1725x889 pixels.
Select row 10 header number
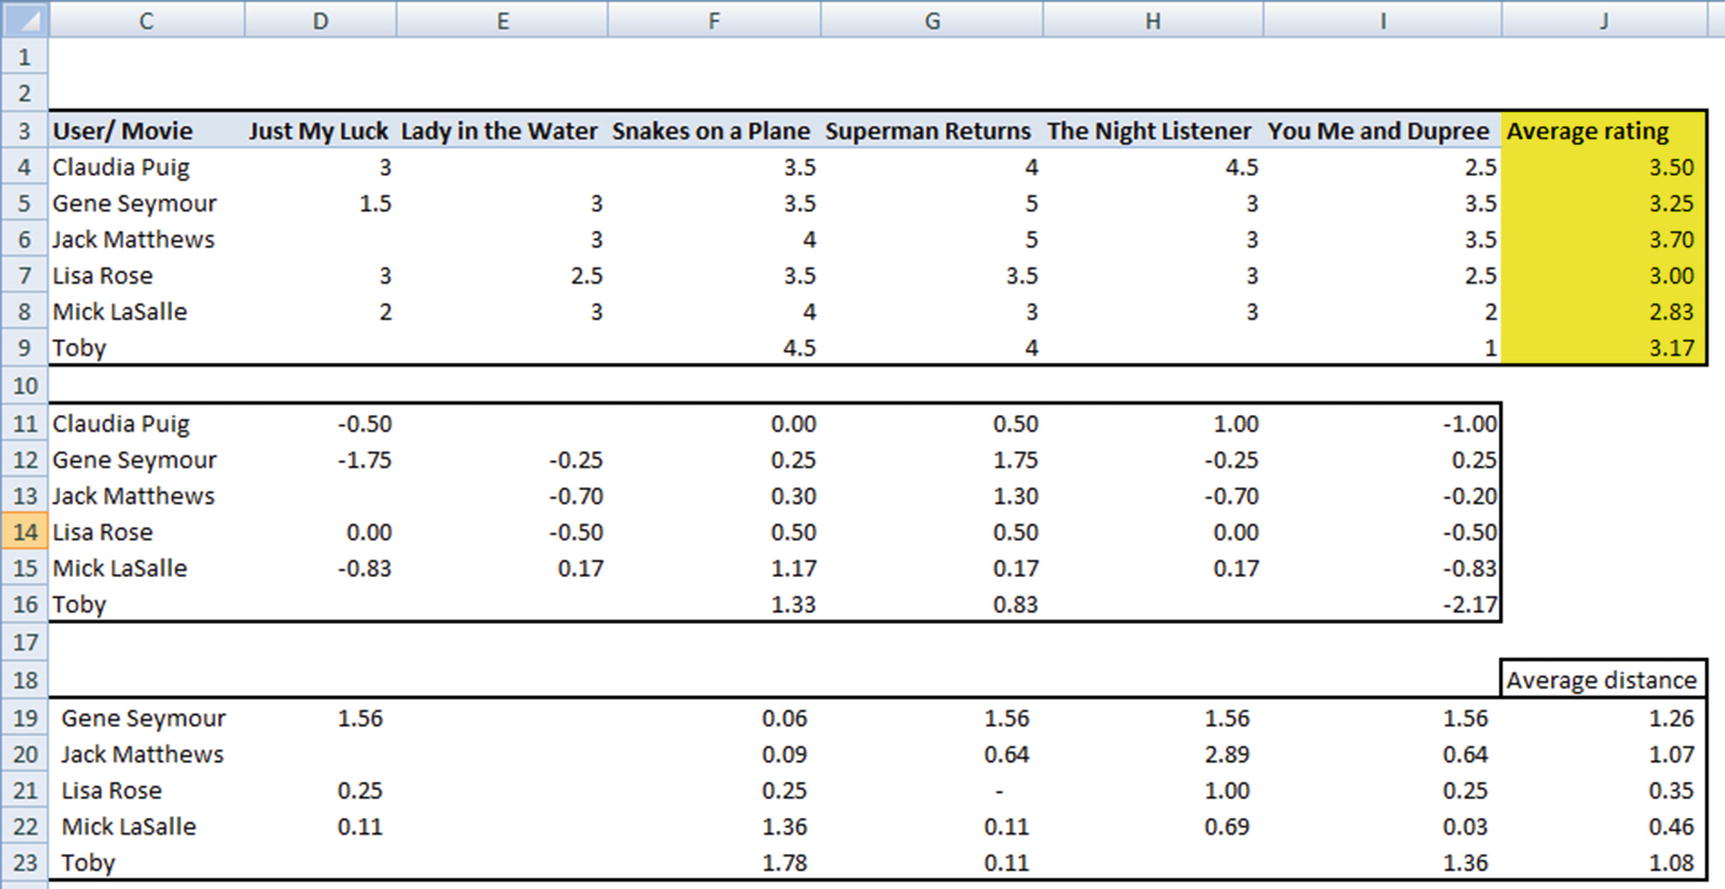tap(25, 386)
